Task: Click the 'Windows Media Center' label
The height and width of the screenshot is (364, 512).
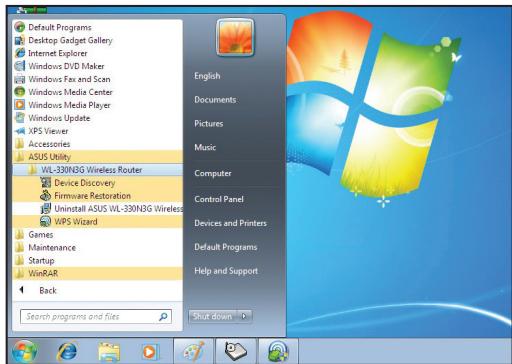Action: click(x=70, y=92)
